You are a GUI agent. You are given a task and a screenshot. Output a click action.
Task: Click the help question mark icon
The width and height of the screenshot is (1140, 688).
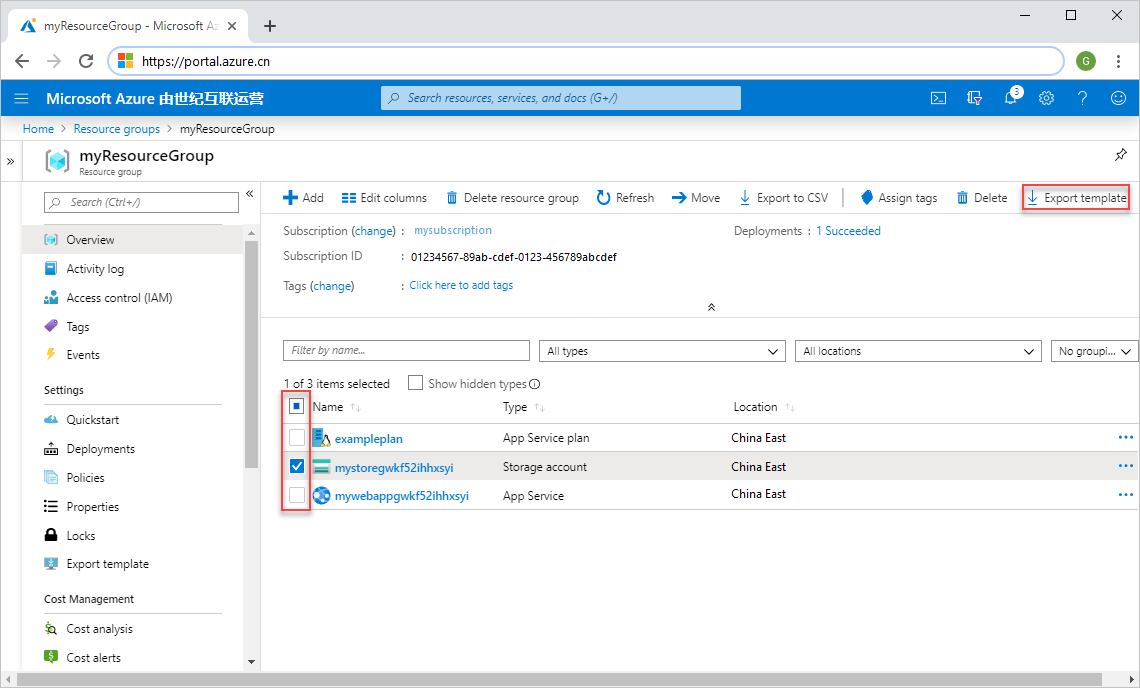click(x=1082, y=98)
